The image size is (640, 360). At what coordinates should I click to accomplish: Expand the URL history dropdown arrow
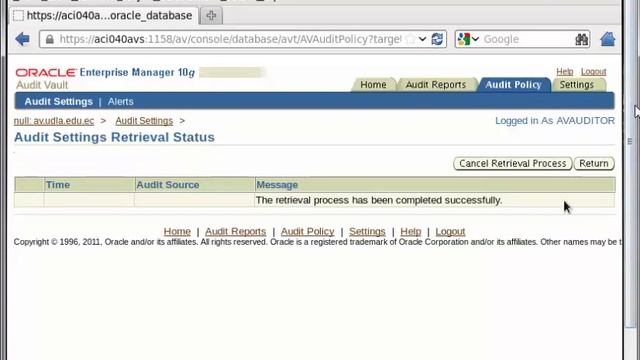422,39
